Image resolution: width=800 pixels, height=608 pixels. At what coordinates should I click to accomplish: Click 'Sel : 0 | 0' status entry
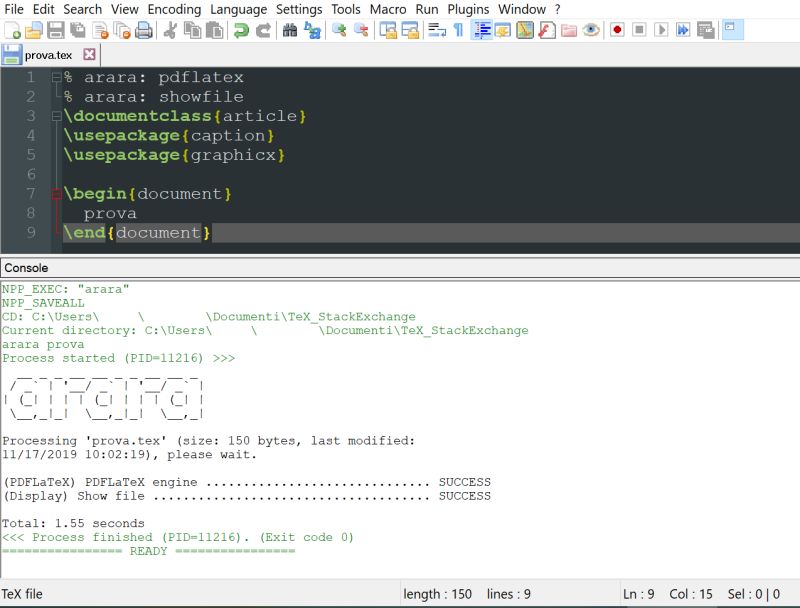tap(754, 594)
